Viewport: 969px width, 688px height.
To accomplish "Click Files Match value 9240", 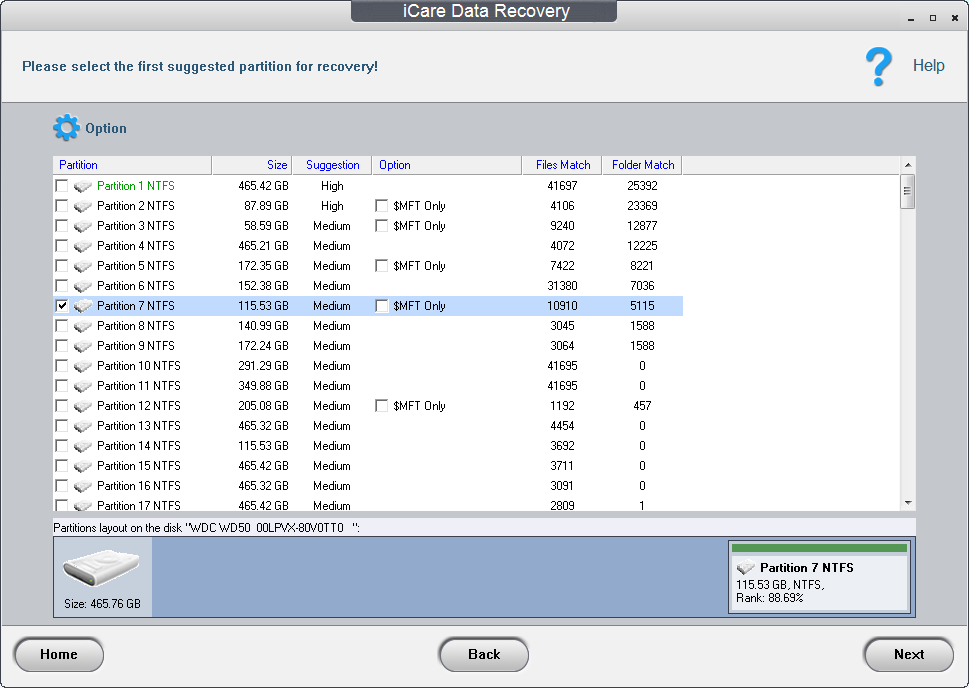I will point(562,226).
